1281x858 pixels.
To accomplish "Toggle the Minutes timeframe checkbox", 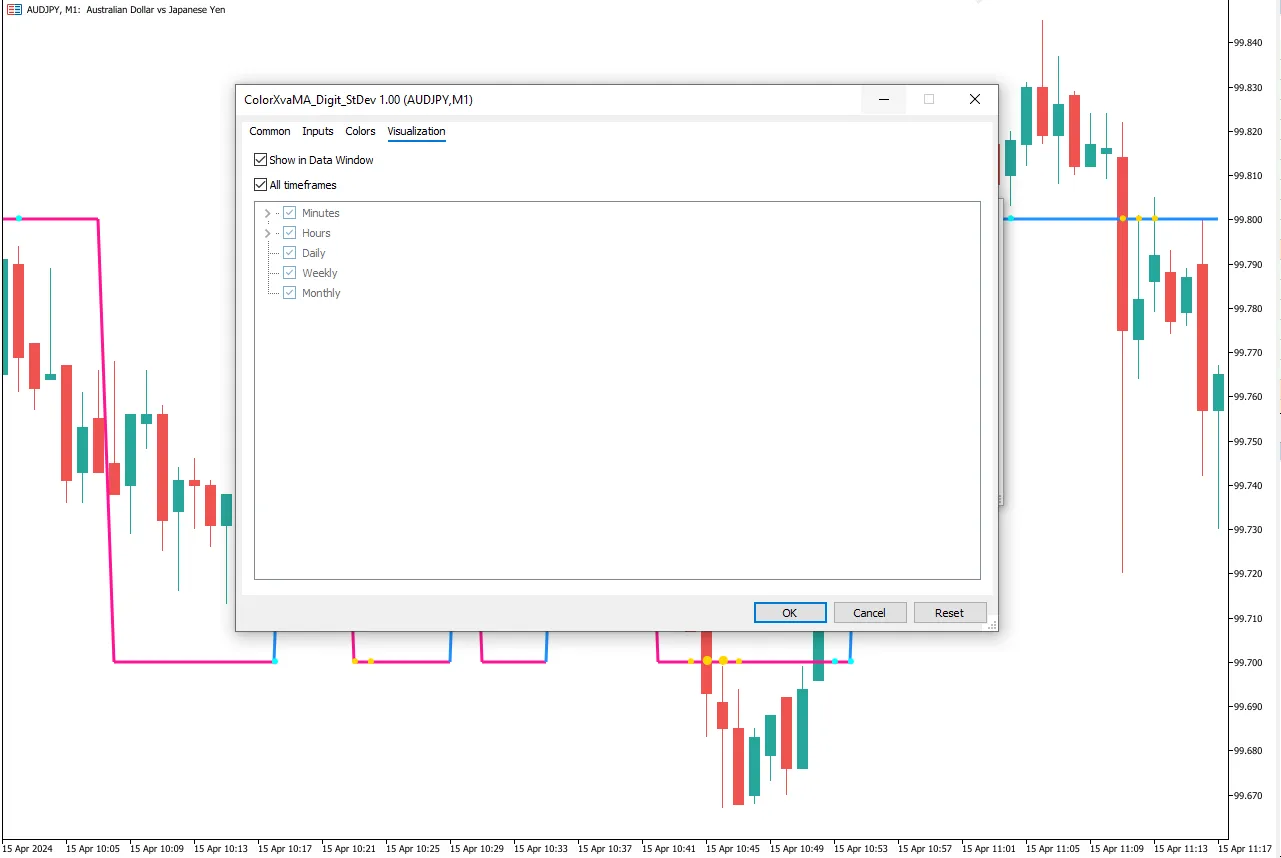I will coord(290,213).
